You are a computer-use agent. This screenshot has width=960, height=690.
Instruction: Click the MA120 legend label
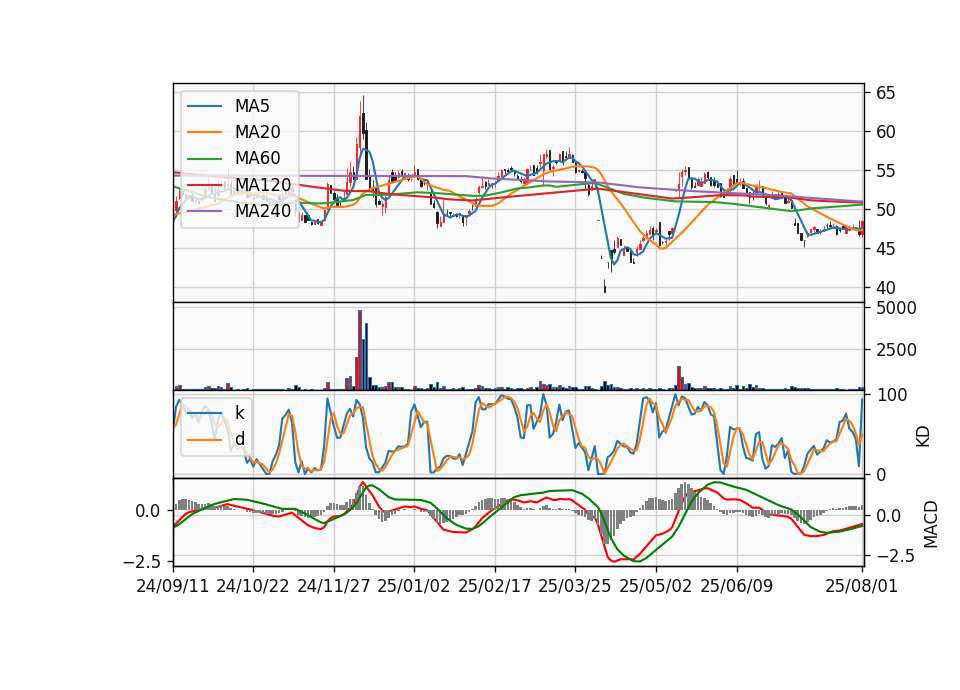(263, 184)
